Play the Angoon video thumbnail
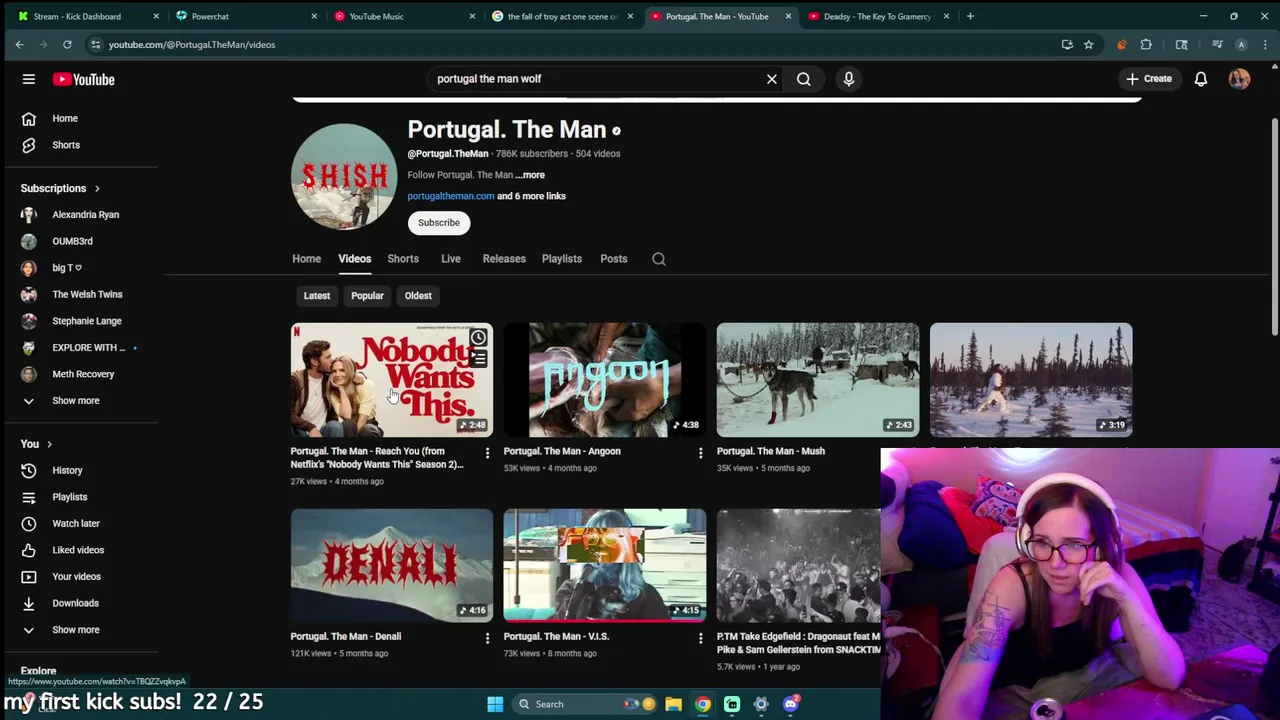The height and width of the screenshot is (720, 1280). pos(605,380)
